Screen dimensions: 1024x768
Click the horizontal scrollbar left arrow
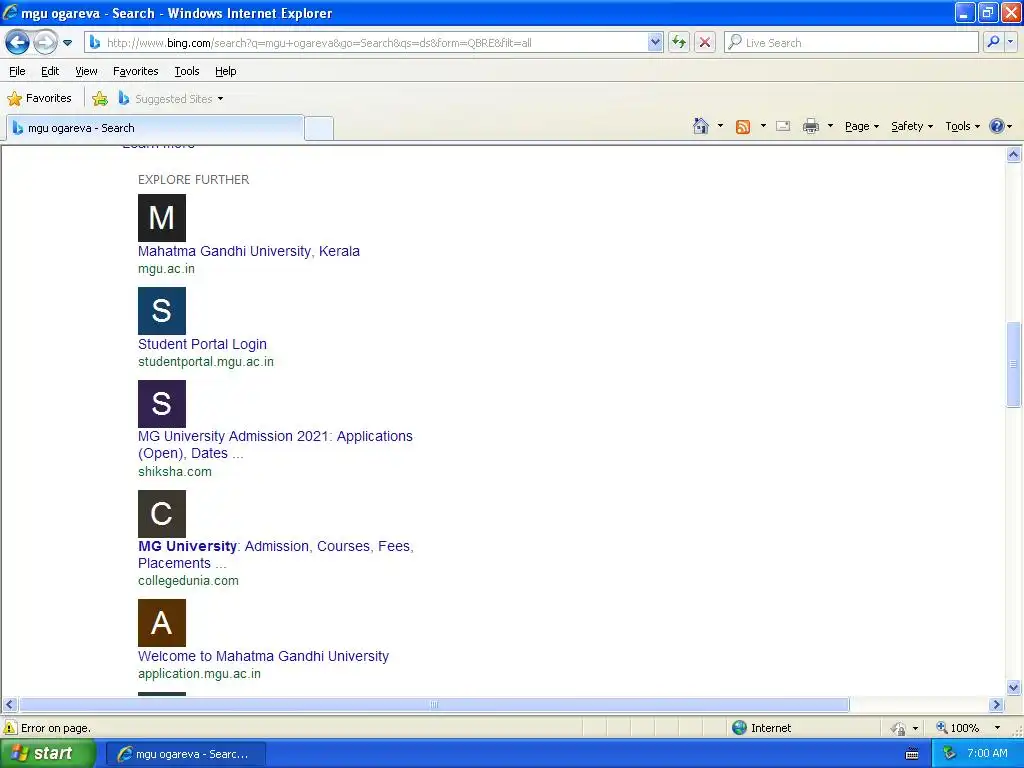point(9,705)
